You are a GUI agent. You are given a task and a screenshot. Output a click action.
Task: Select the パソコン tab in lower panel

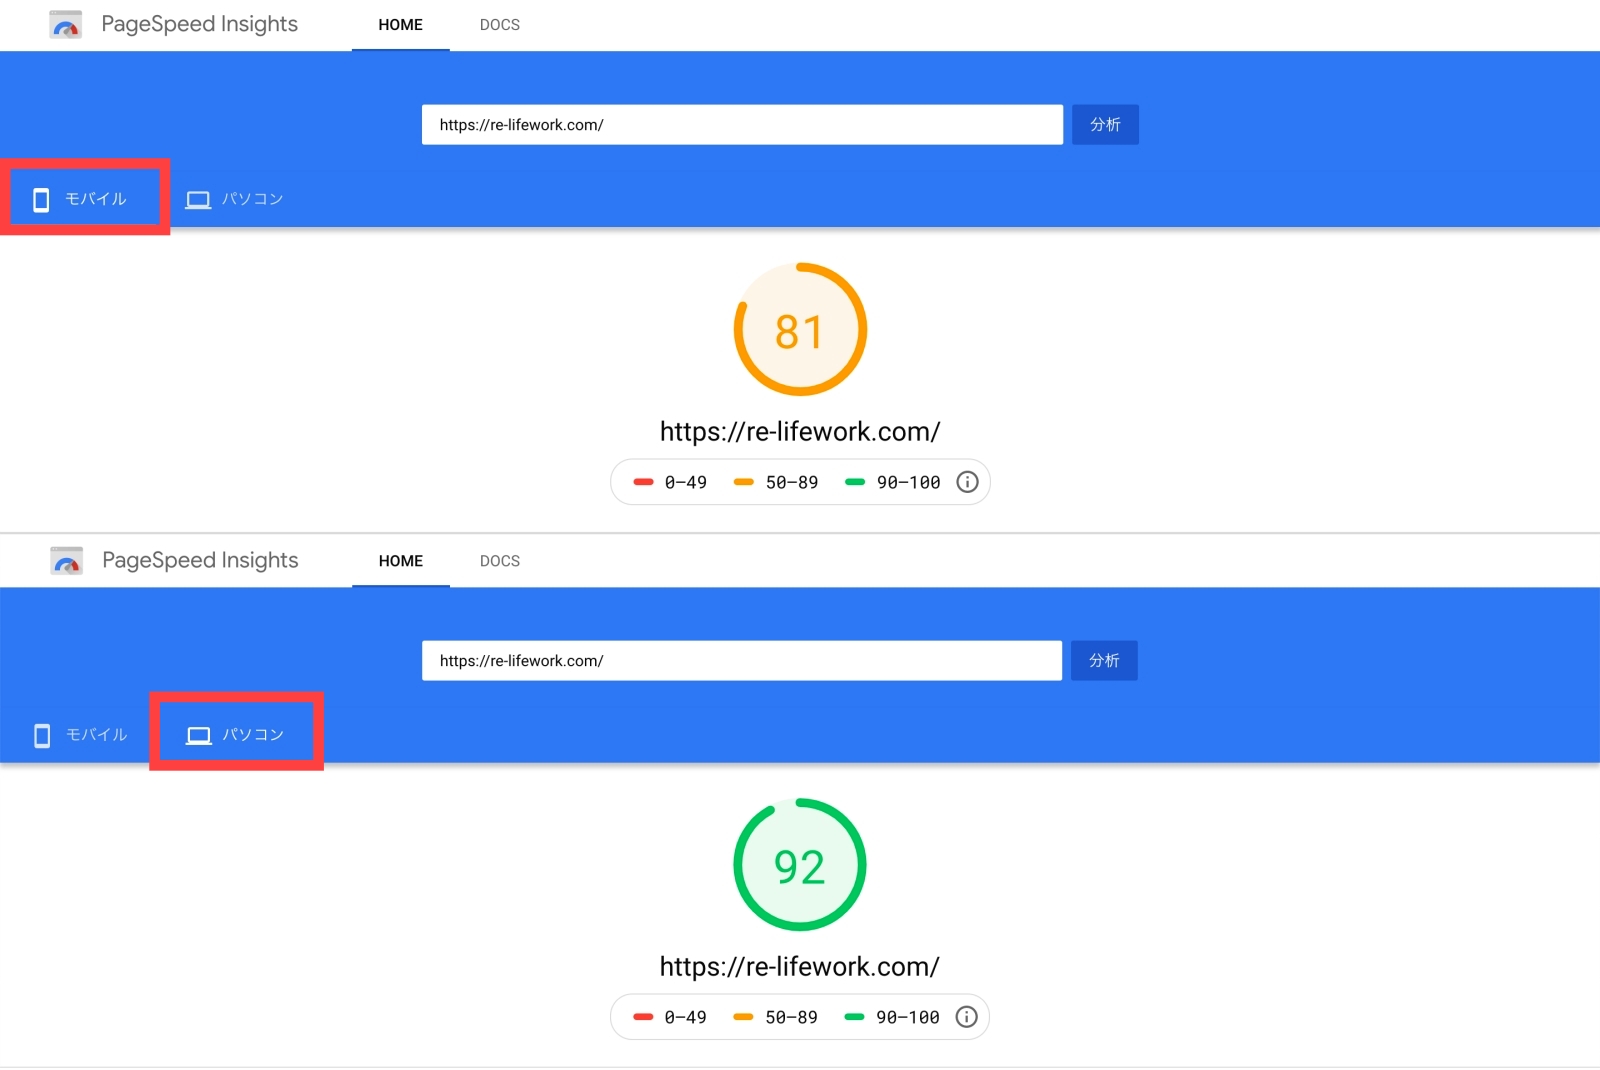coord(236,735)
